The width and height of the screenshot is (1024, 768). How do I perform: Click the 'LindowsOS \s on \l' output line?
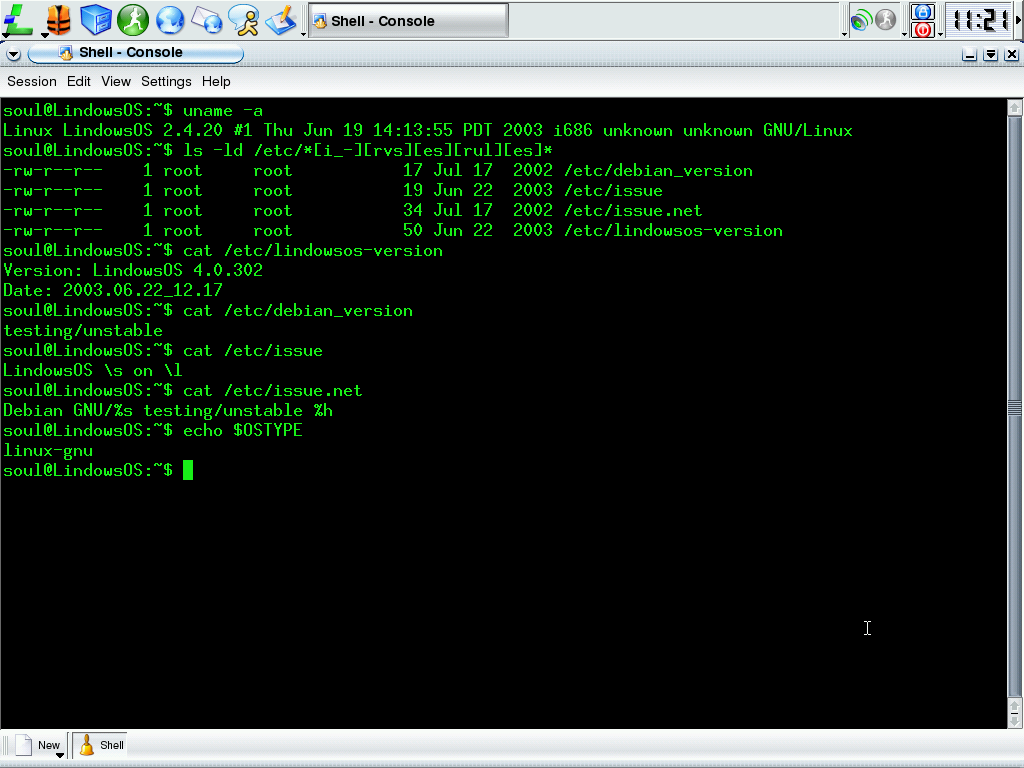click(x=93, y=371)
